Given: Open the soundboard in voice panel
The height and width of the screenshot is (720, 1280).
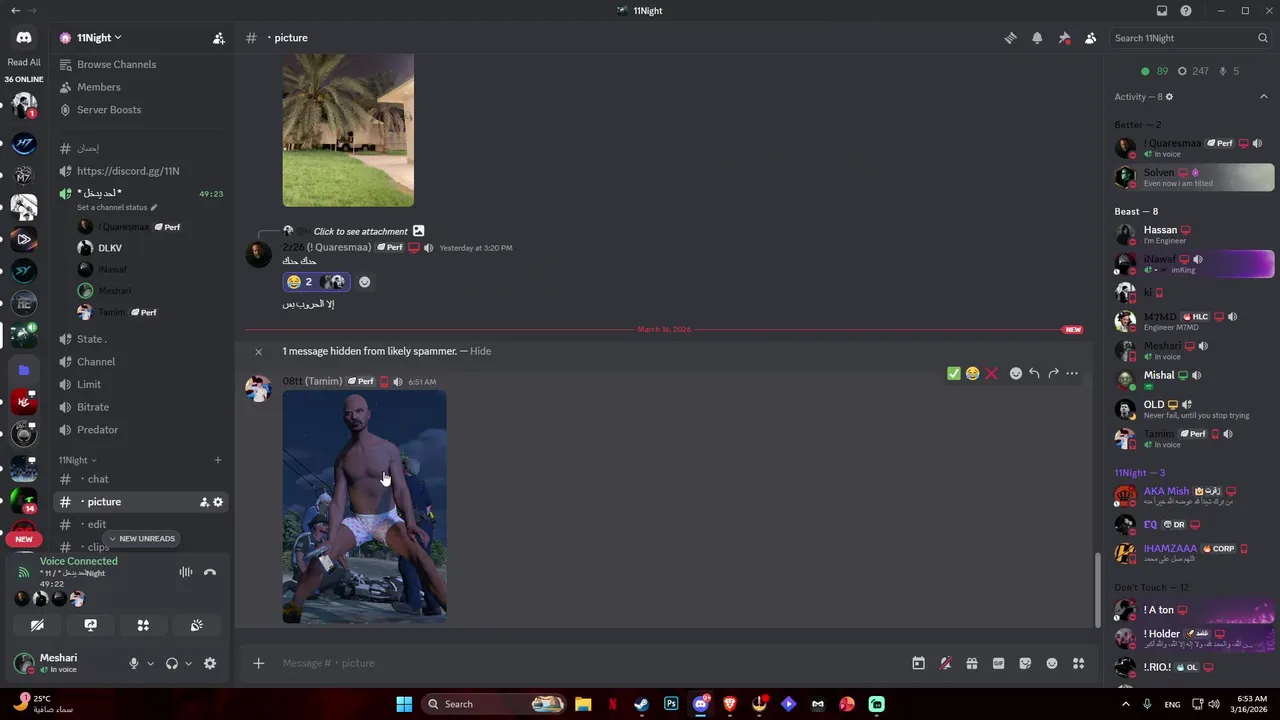Looking at the screenshot, I should [197, 625].
